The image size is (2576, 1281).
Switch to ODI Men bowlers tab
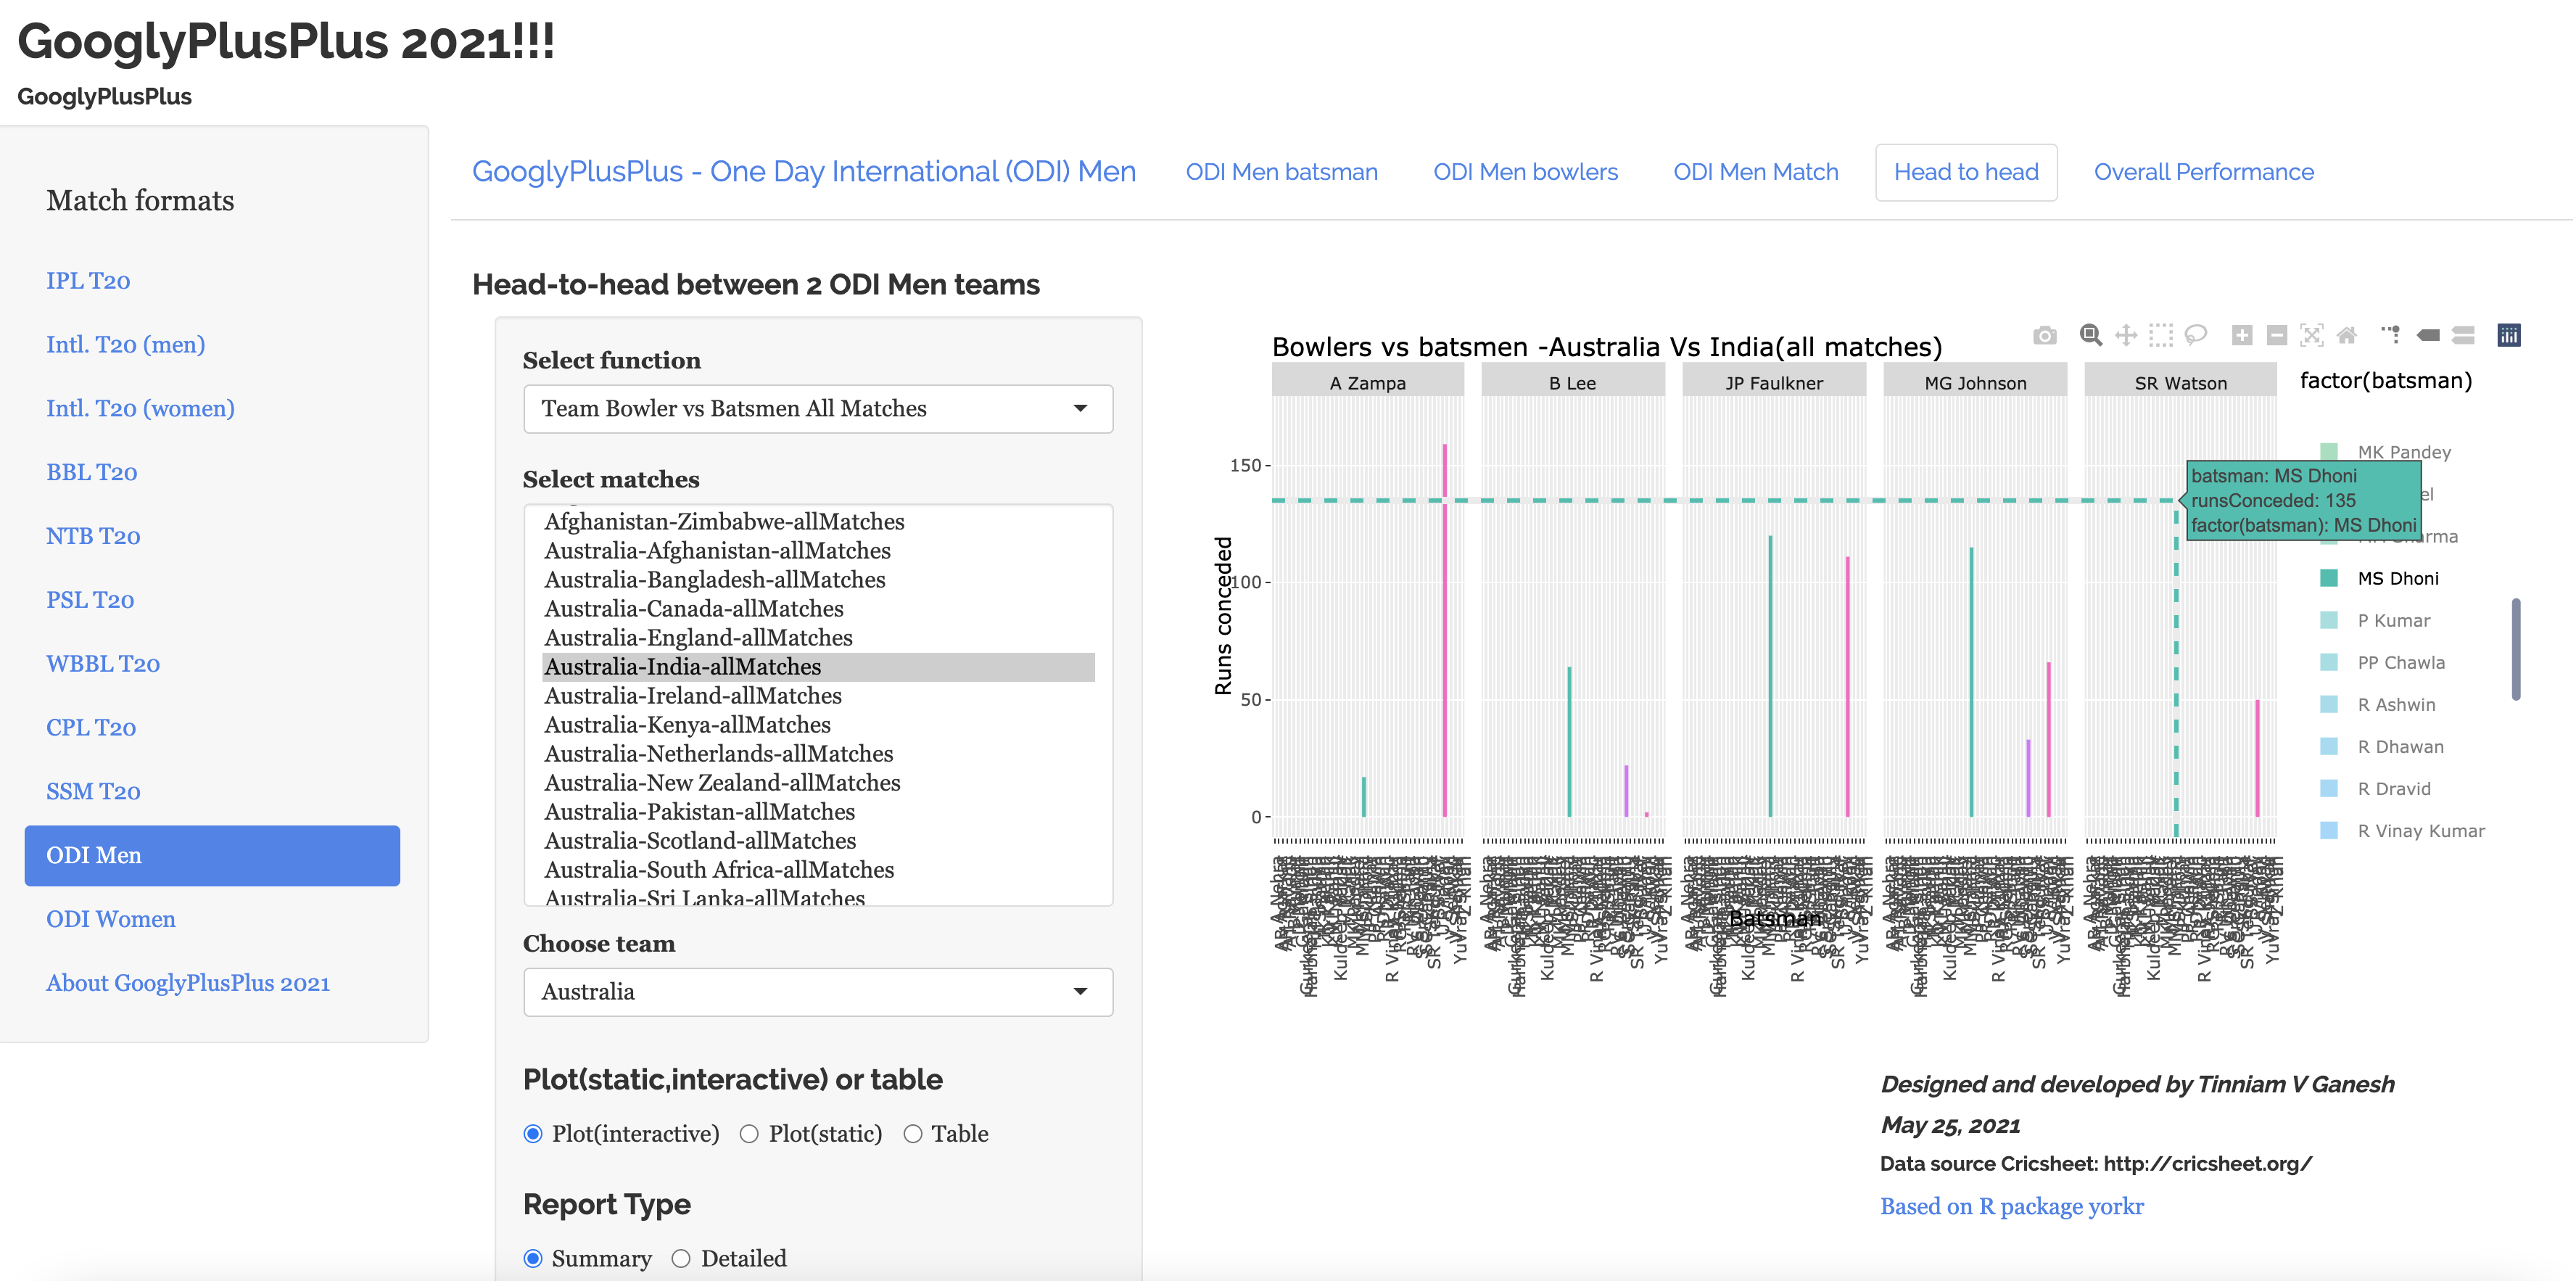tap(1524, 172)
